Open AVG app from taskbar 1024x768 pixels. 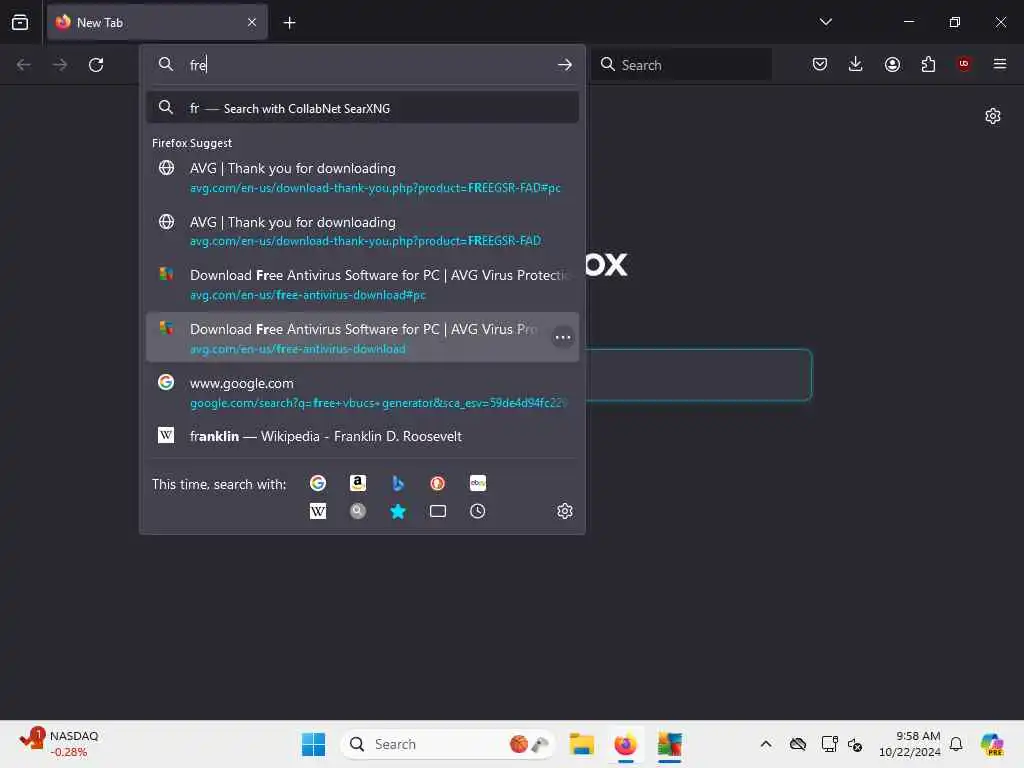(669, 744)
